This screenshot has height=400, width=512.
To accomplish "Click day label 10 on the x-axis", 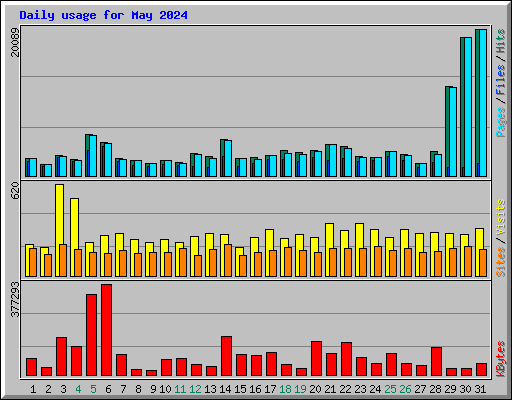I will click(x=165, y=389).
